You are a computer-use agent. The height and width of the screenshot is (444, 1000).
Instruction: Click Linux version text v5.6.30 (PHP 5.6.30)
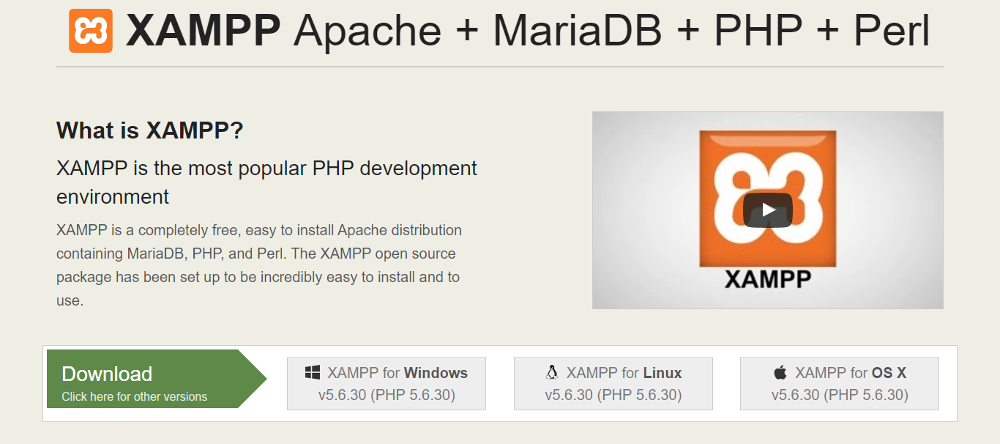coord(614,396)
